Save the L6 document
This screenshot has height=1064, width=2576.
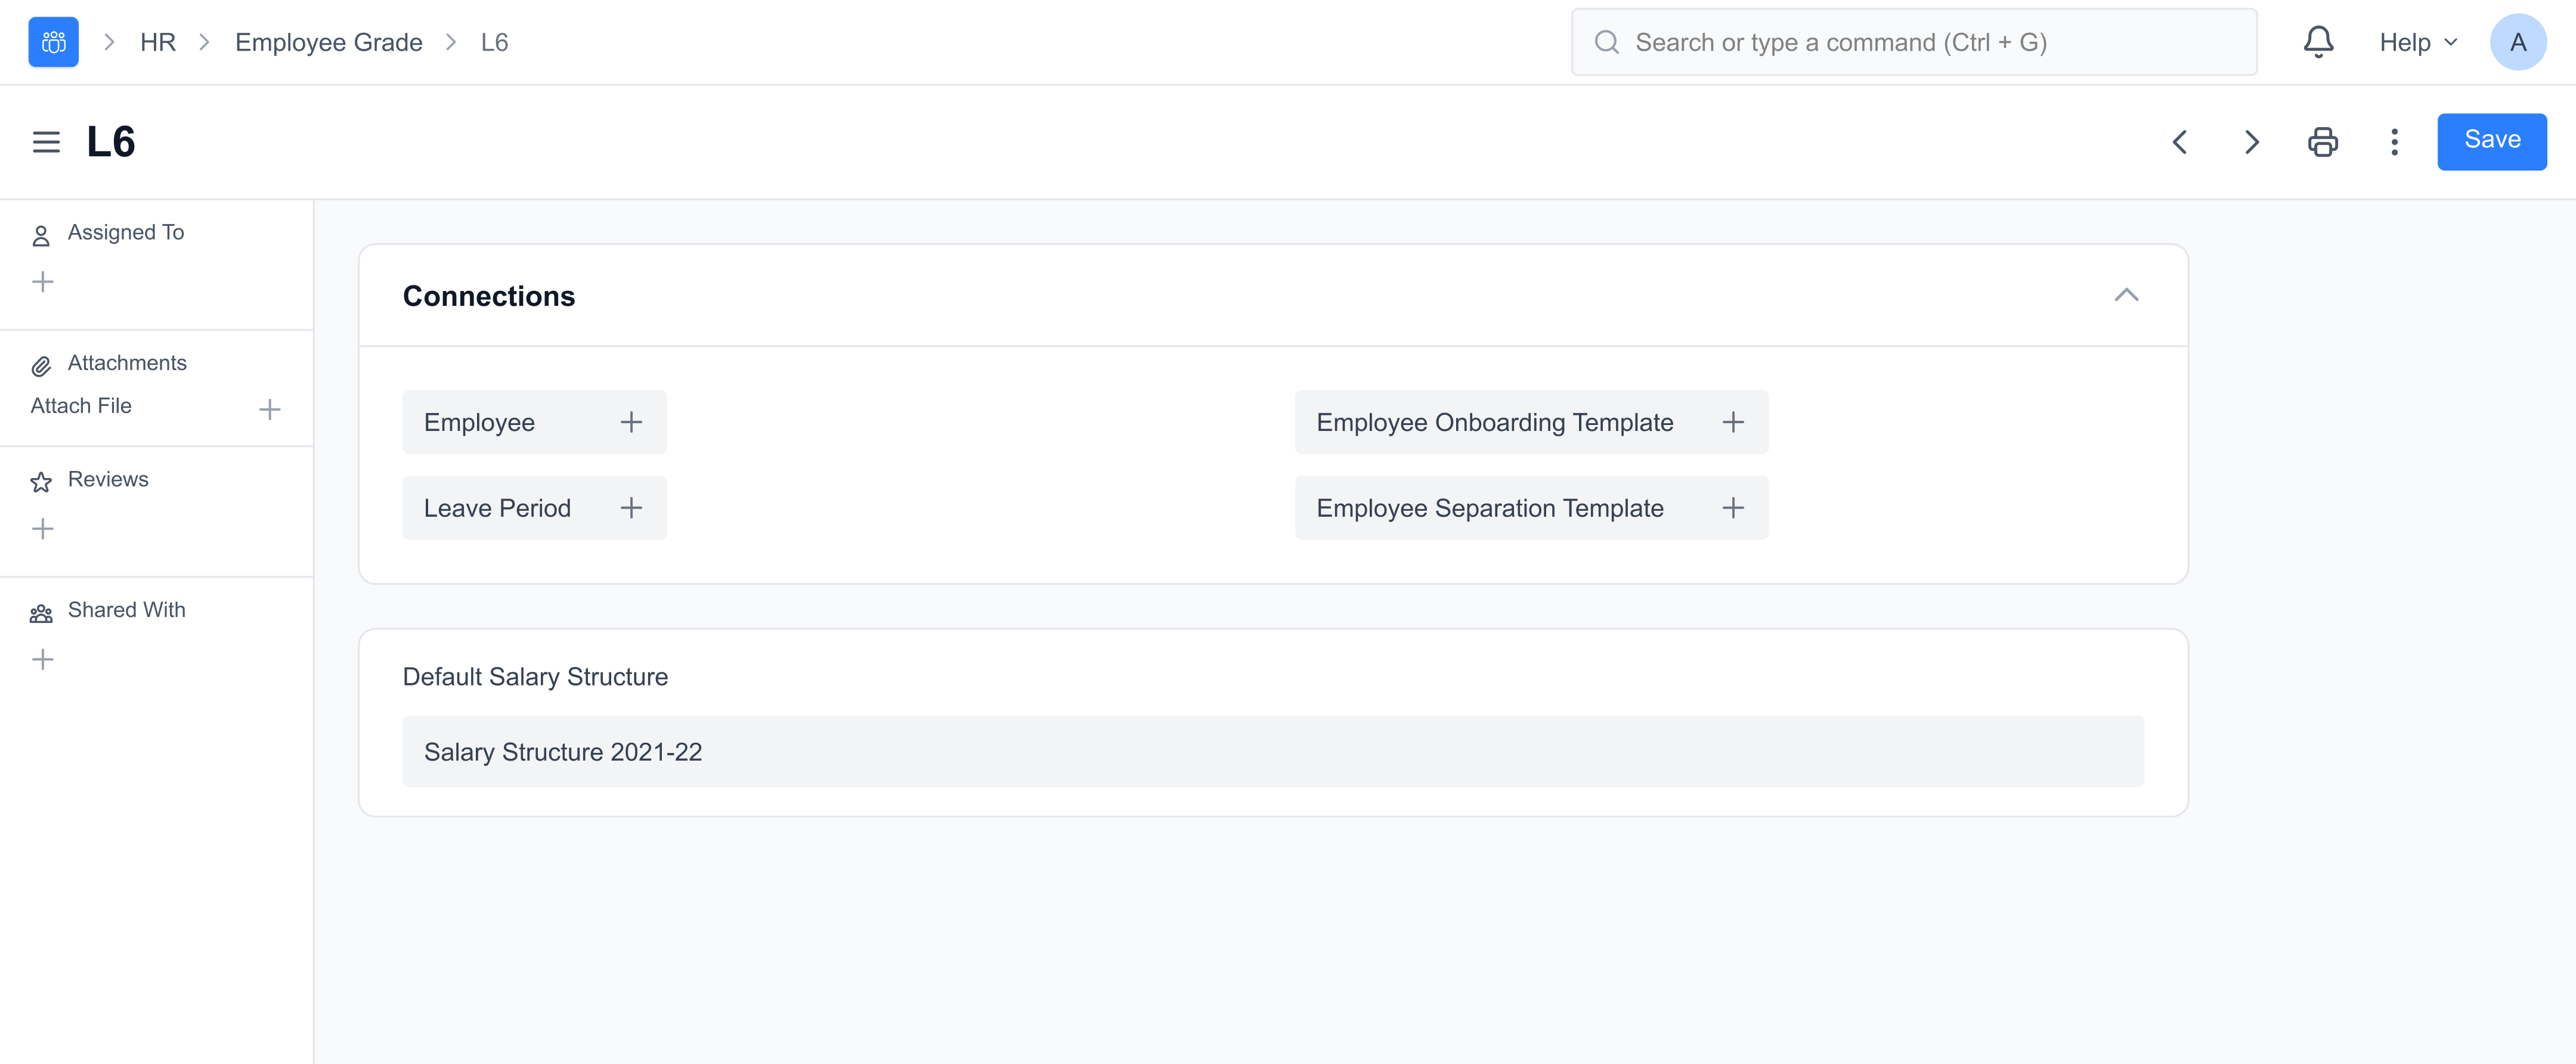2491,141
